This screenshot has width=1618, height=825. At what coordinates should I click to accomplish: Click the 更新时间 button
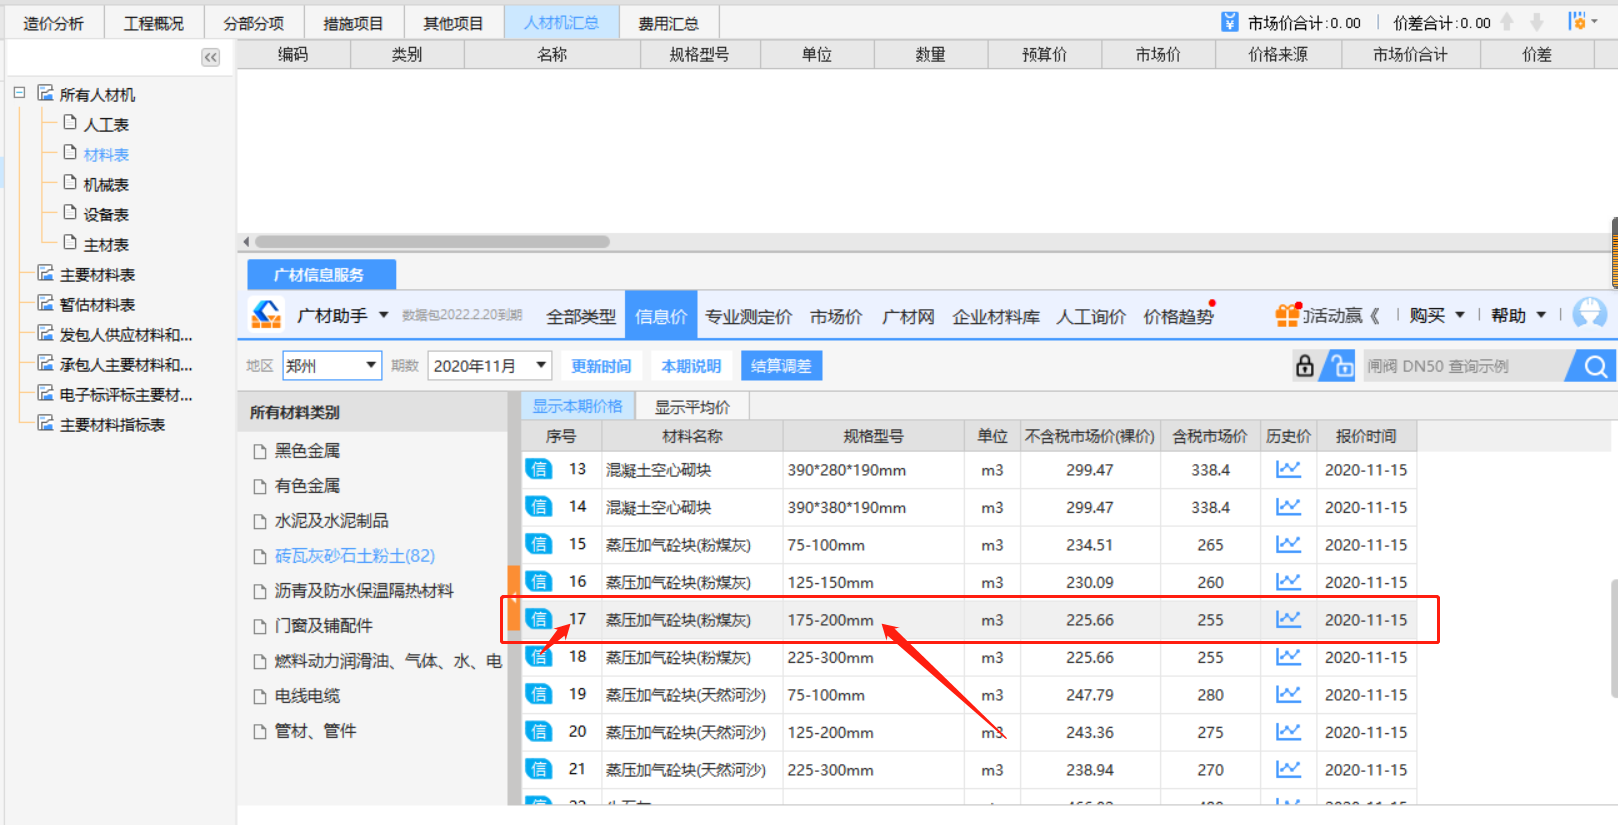coord(601,366)
